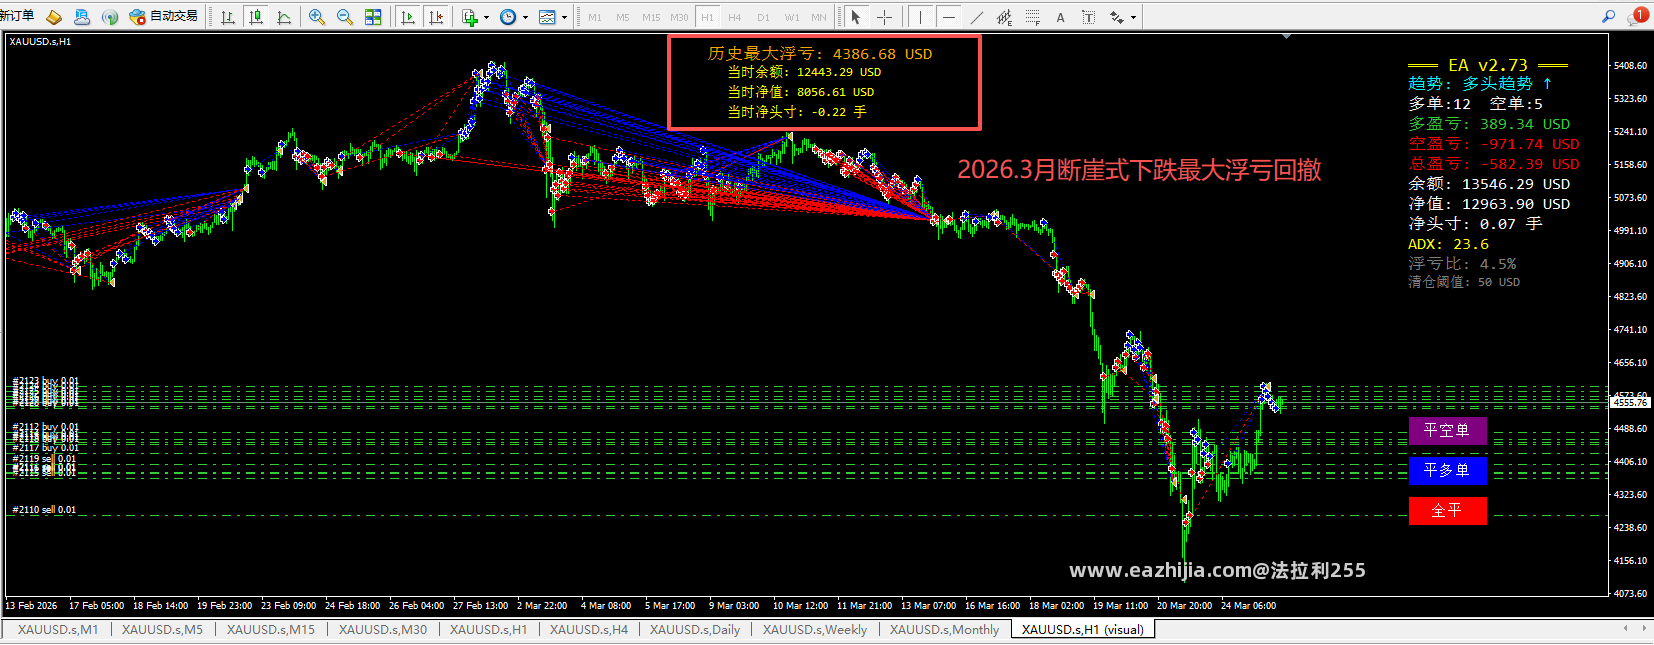
Task: Switch to the XAUUSD.s,Daily tab
Action: click(695, 629)
